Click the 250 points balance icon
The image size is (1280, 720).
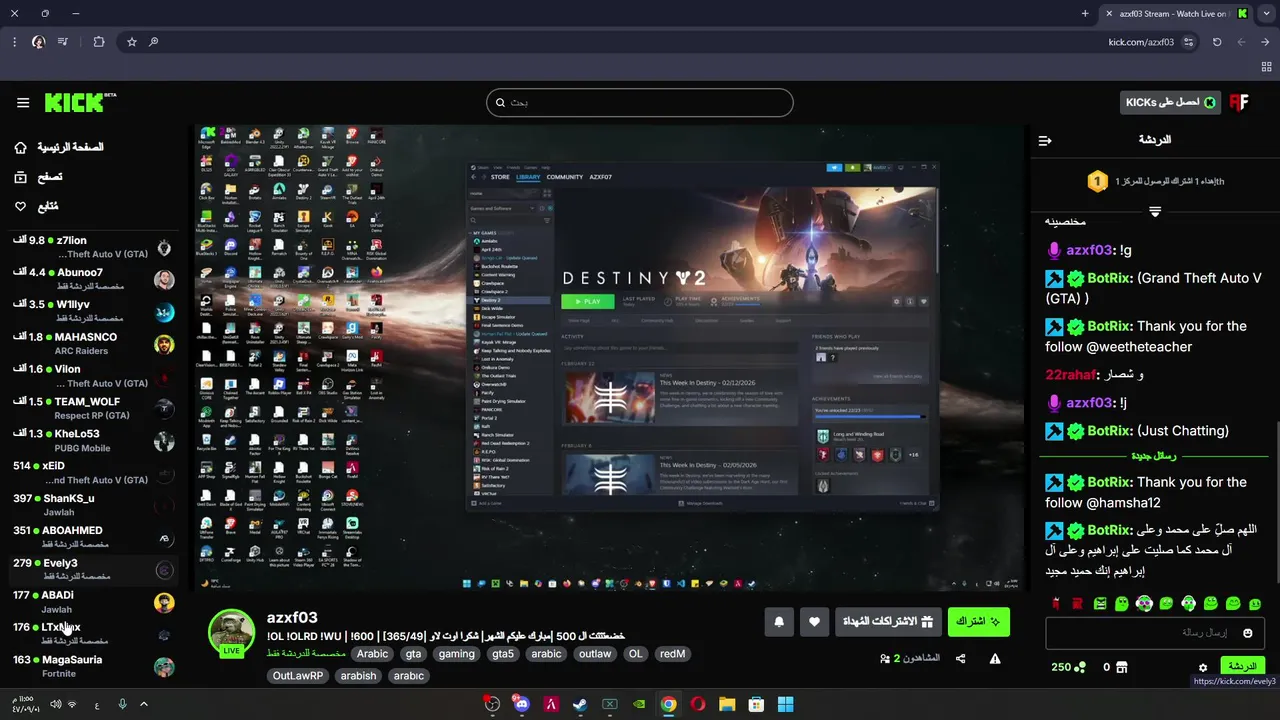[x=1080, y=667]
